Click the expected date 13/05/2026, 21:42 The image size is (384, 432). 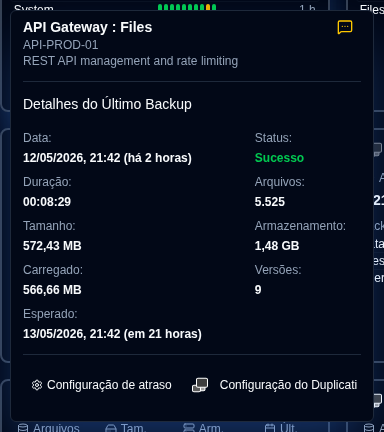[72, 334]
